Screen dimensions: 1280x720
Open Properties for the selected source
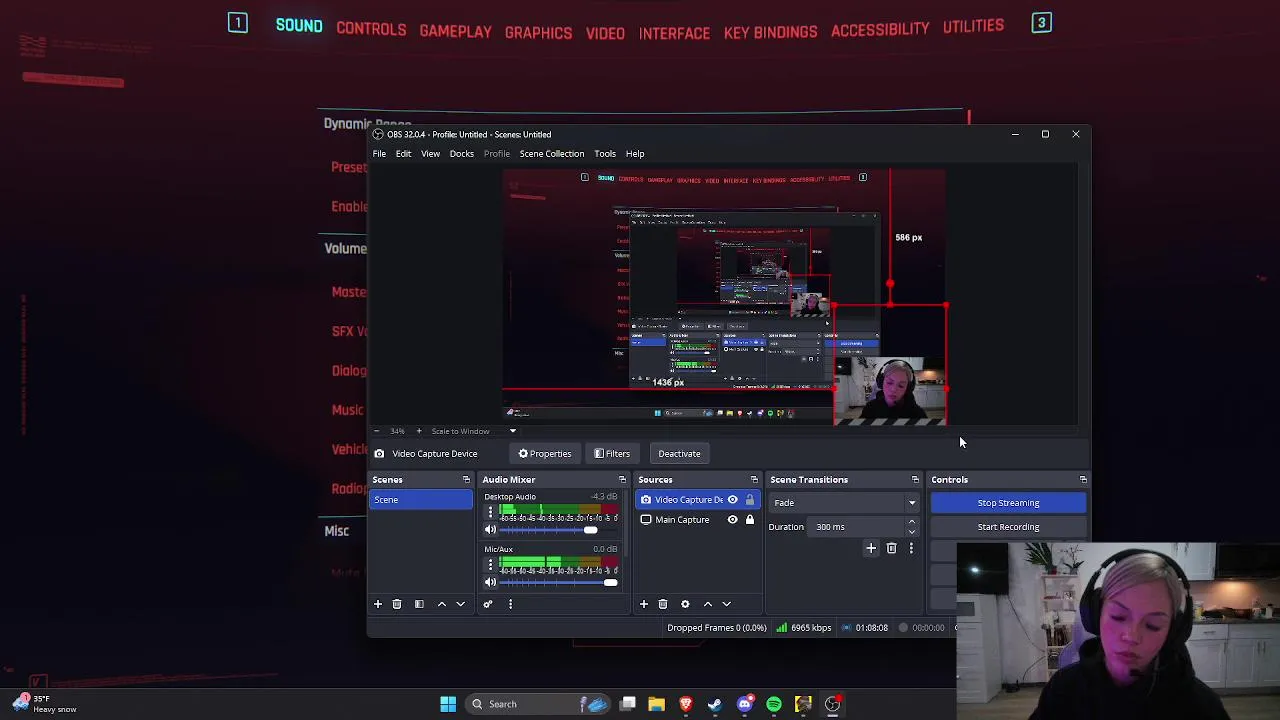click(545, 454)
